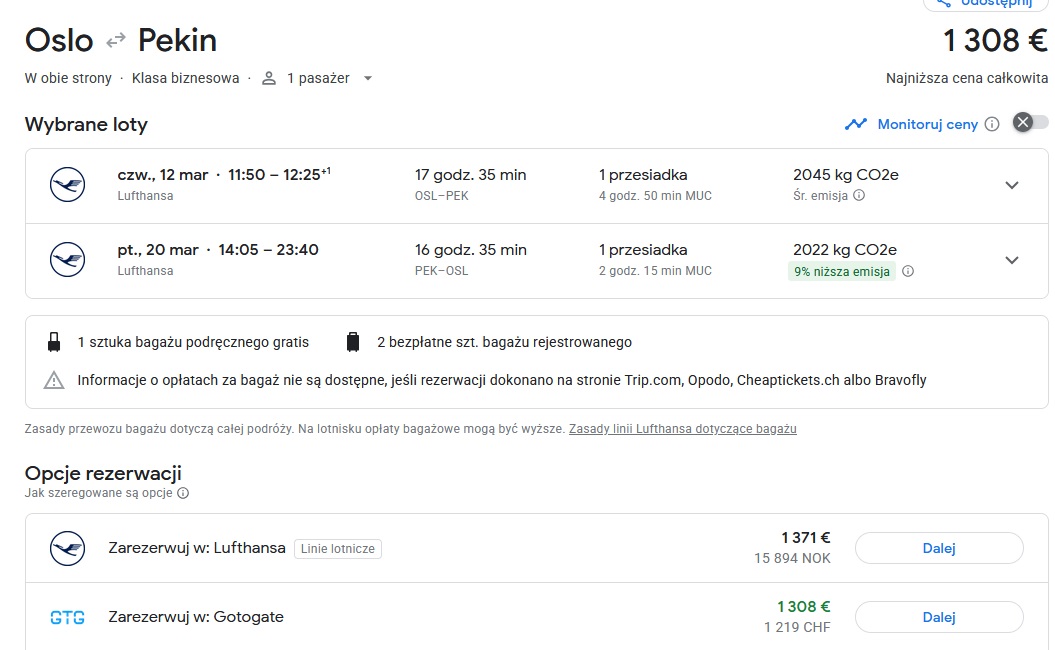Select the Zarezerwuj w: Lufthansa booking row
The image size is (1055, 650).
[x=537, y=548]
